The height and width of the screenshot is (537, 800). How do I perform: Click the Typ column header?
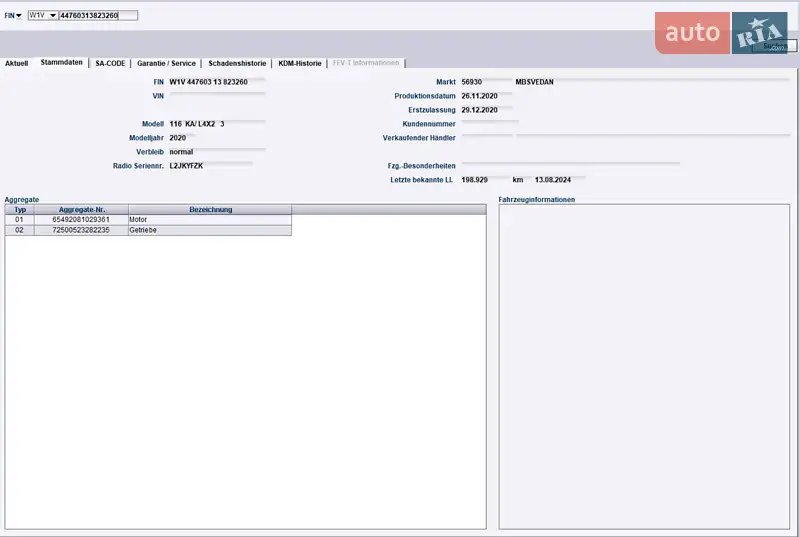(20, 209)
